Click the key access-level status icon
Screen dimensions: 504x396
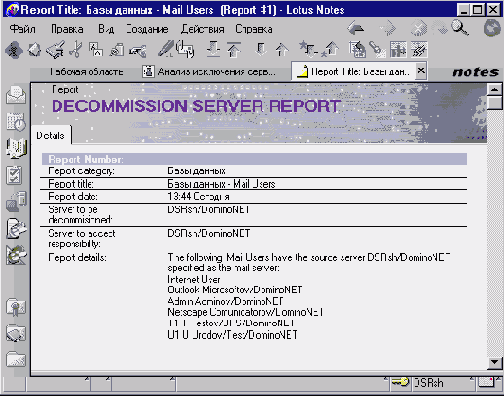400,382
